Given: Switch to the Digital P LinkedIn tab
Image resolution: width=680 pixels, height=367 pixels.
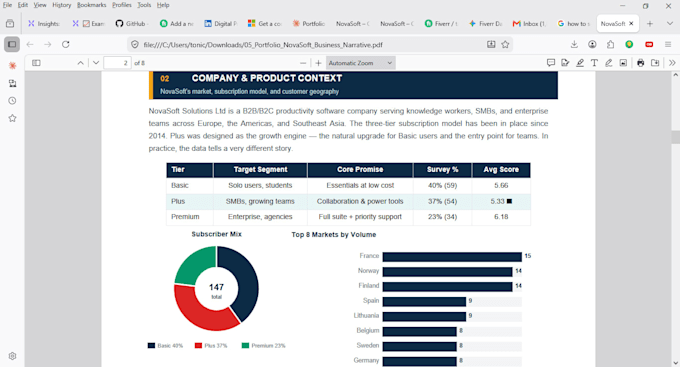Looking at the screenshot, I should point(221,24).
